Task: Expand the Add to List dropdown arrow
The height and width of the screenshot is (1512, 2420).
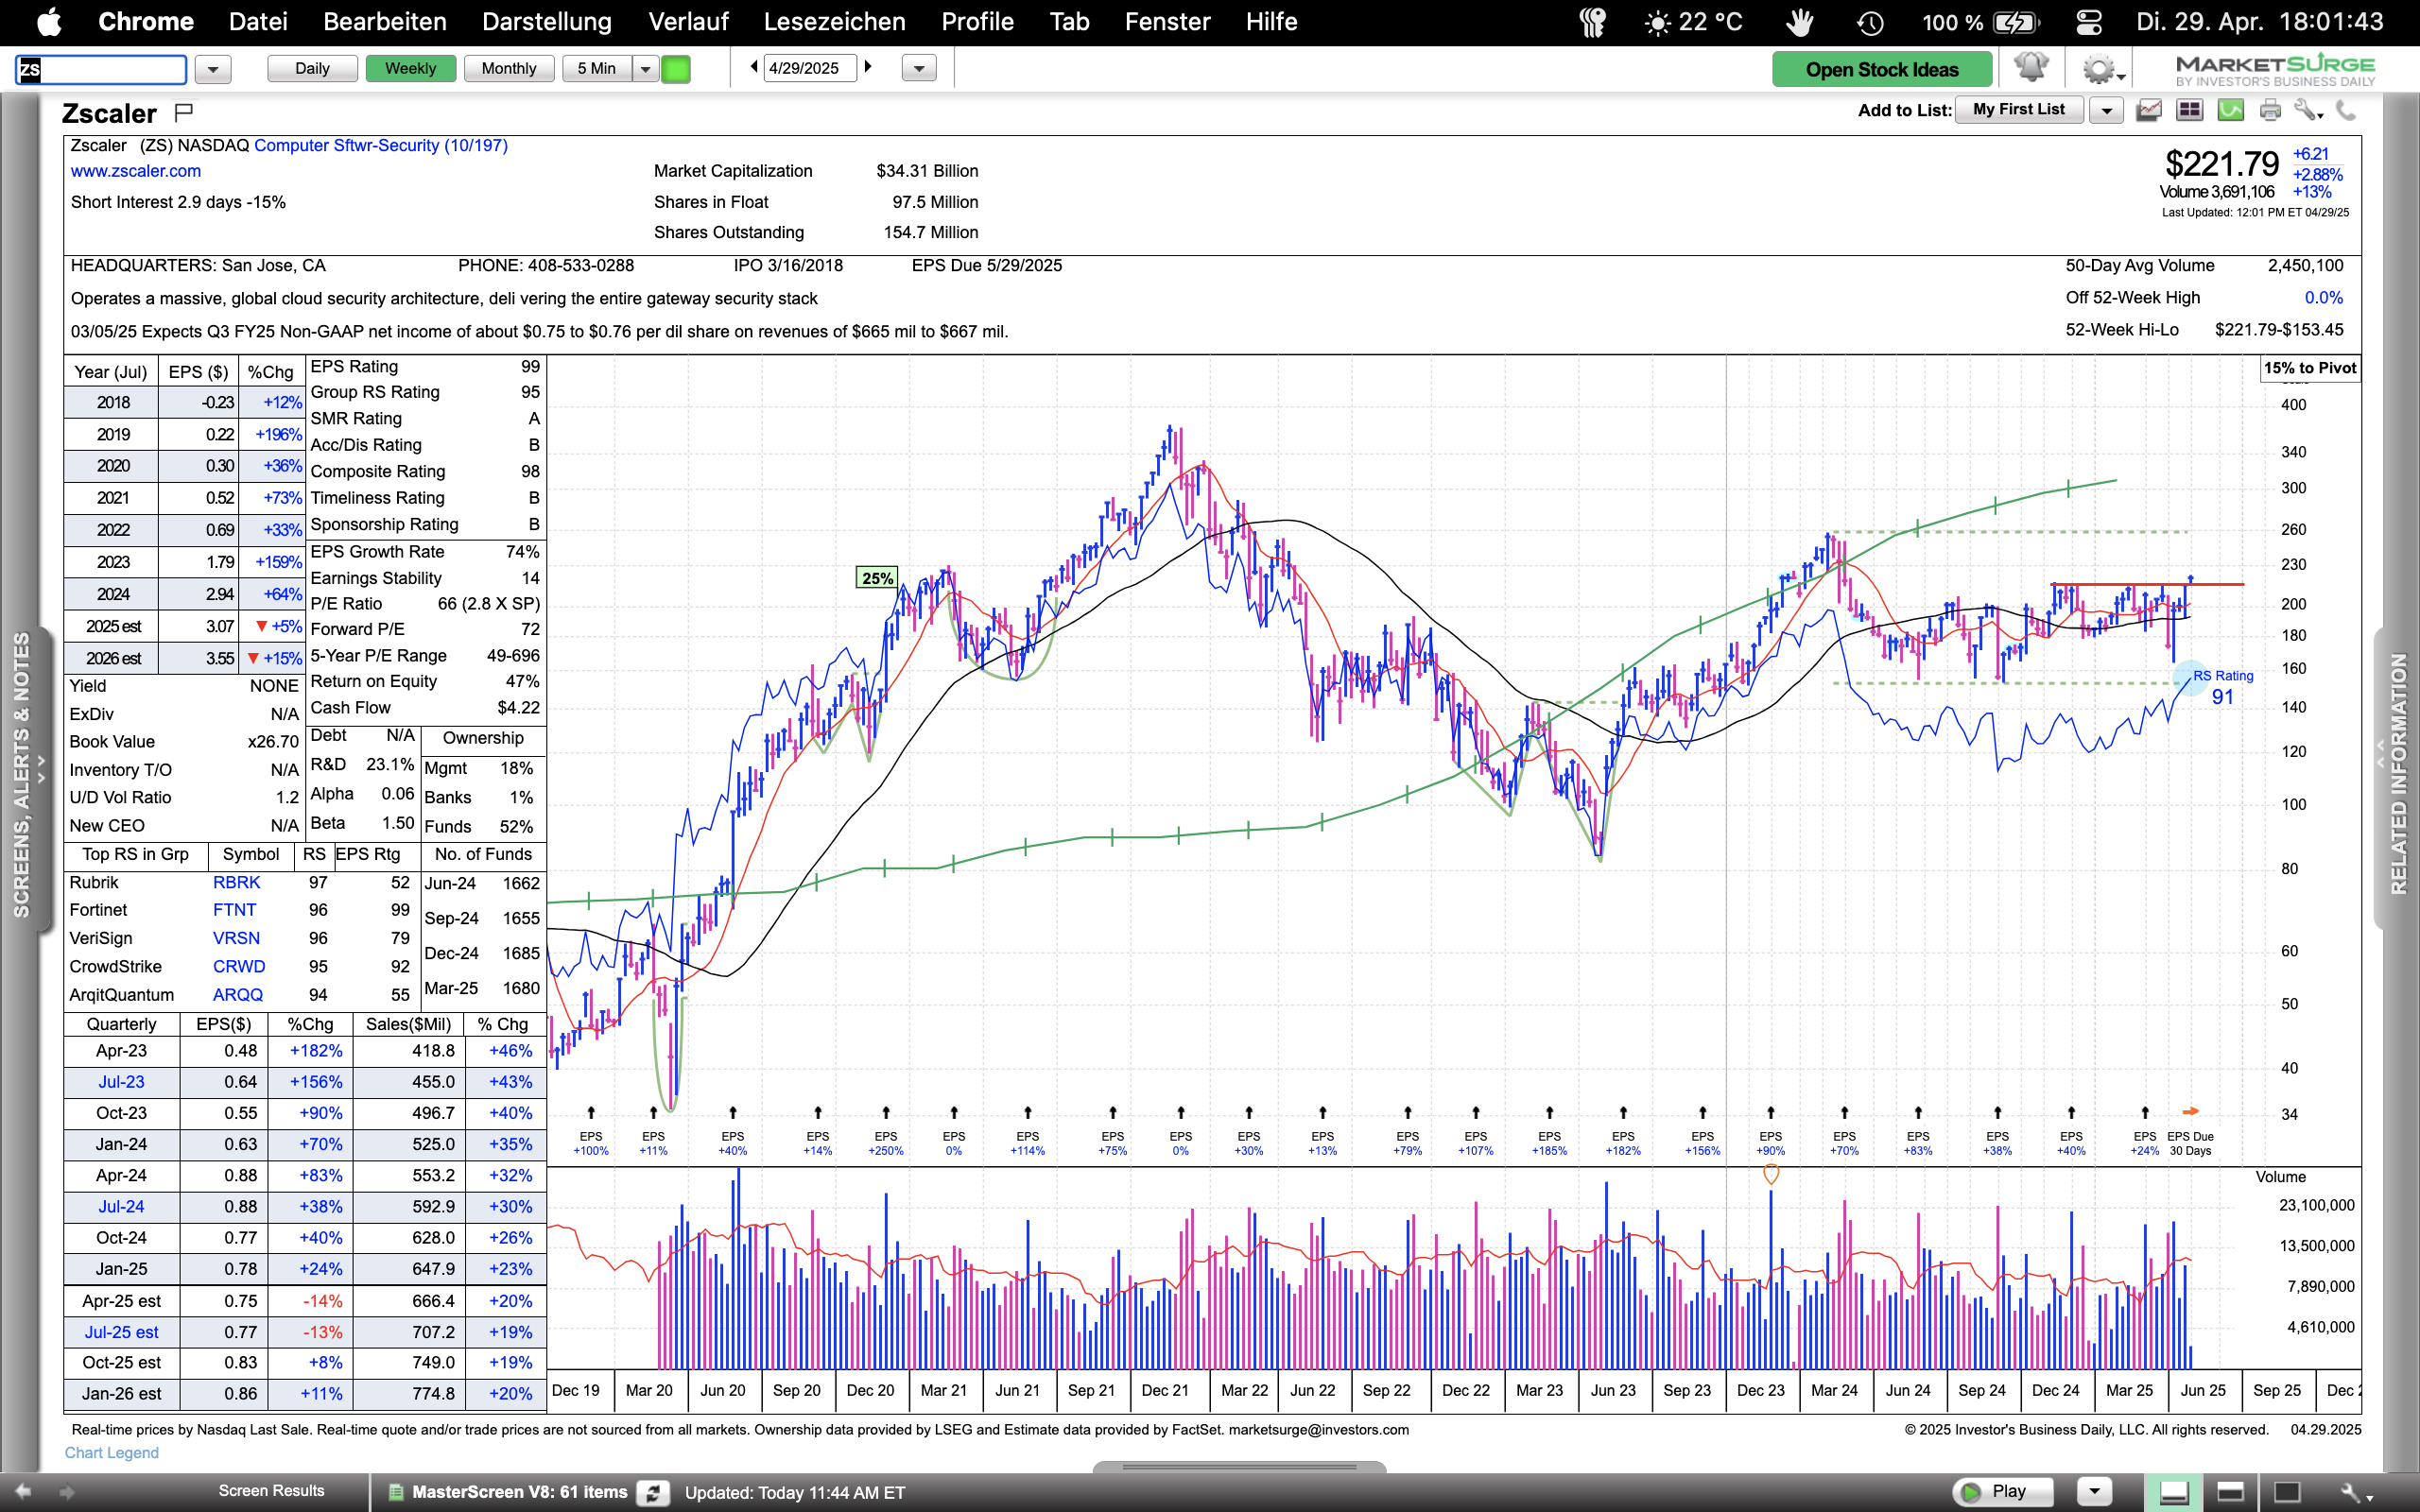Action: (2106, 110)
